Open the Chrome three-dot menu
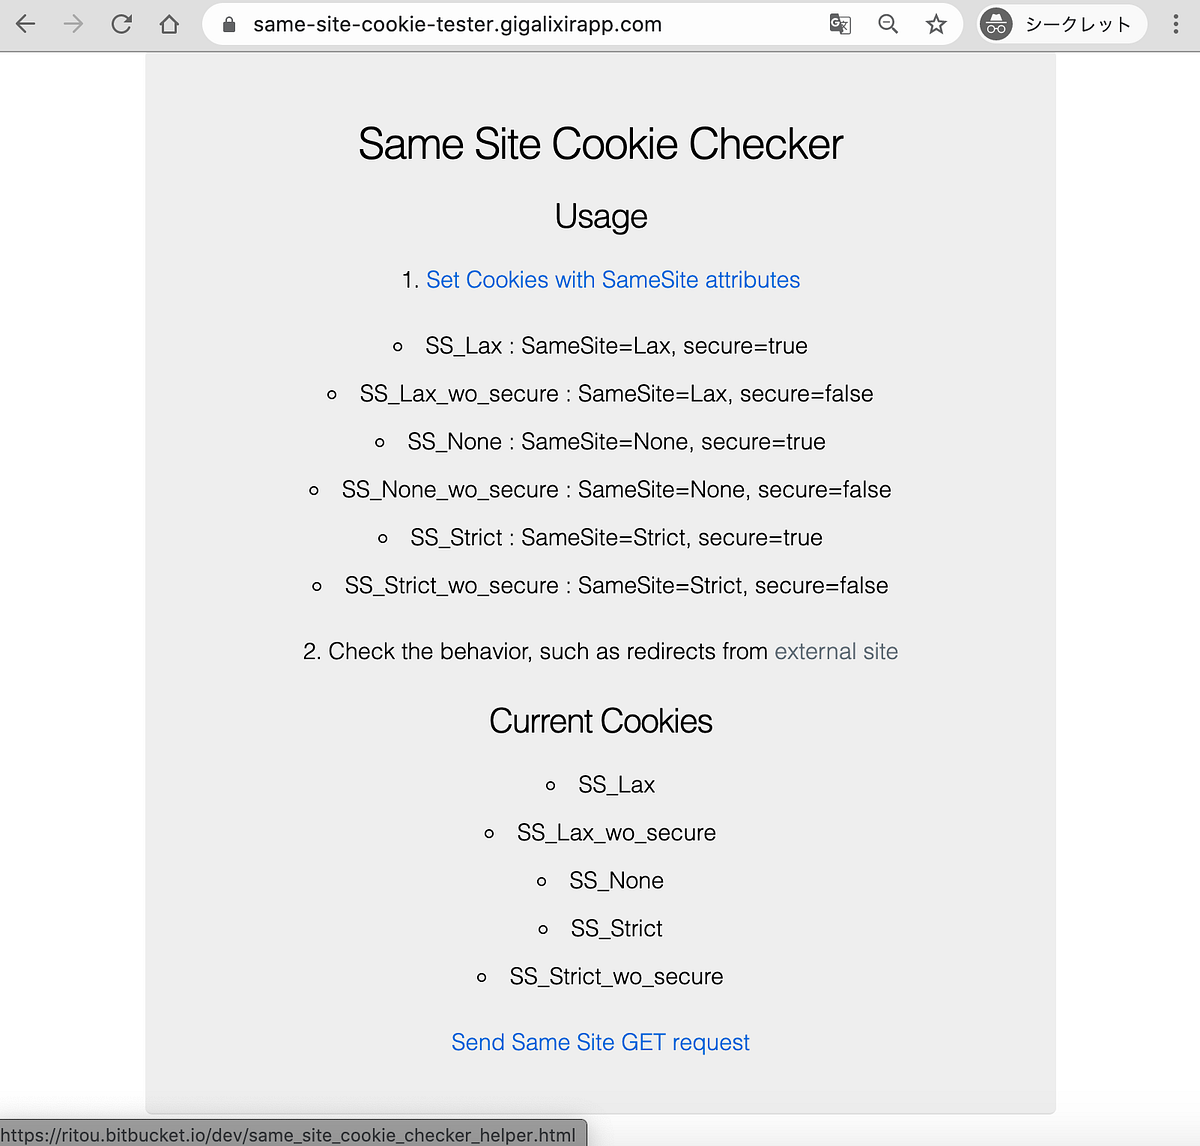1200x1146 pixels. point(1175,24)
